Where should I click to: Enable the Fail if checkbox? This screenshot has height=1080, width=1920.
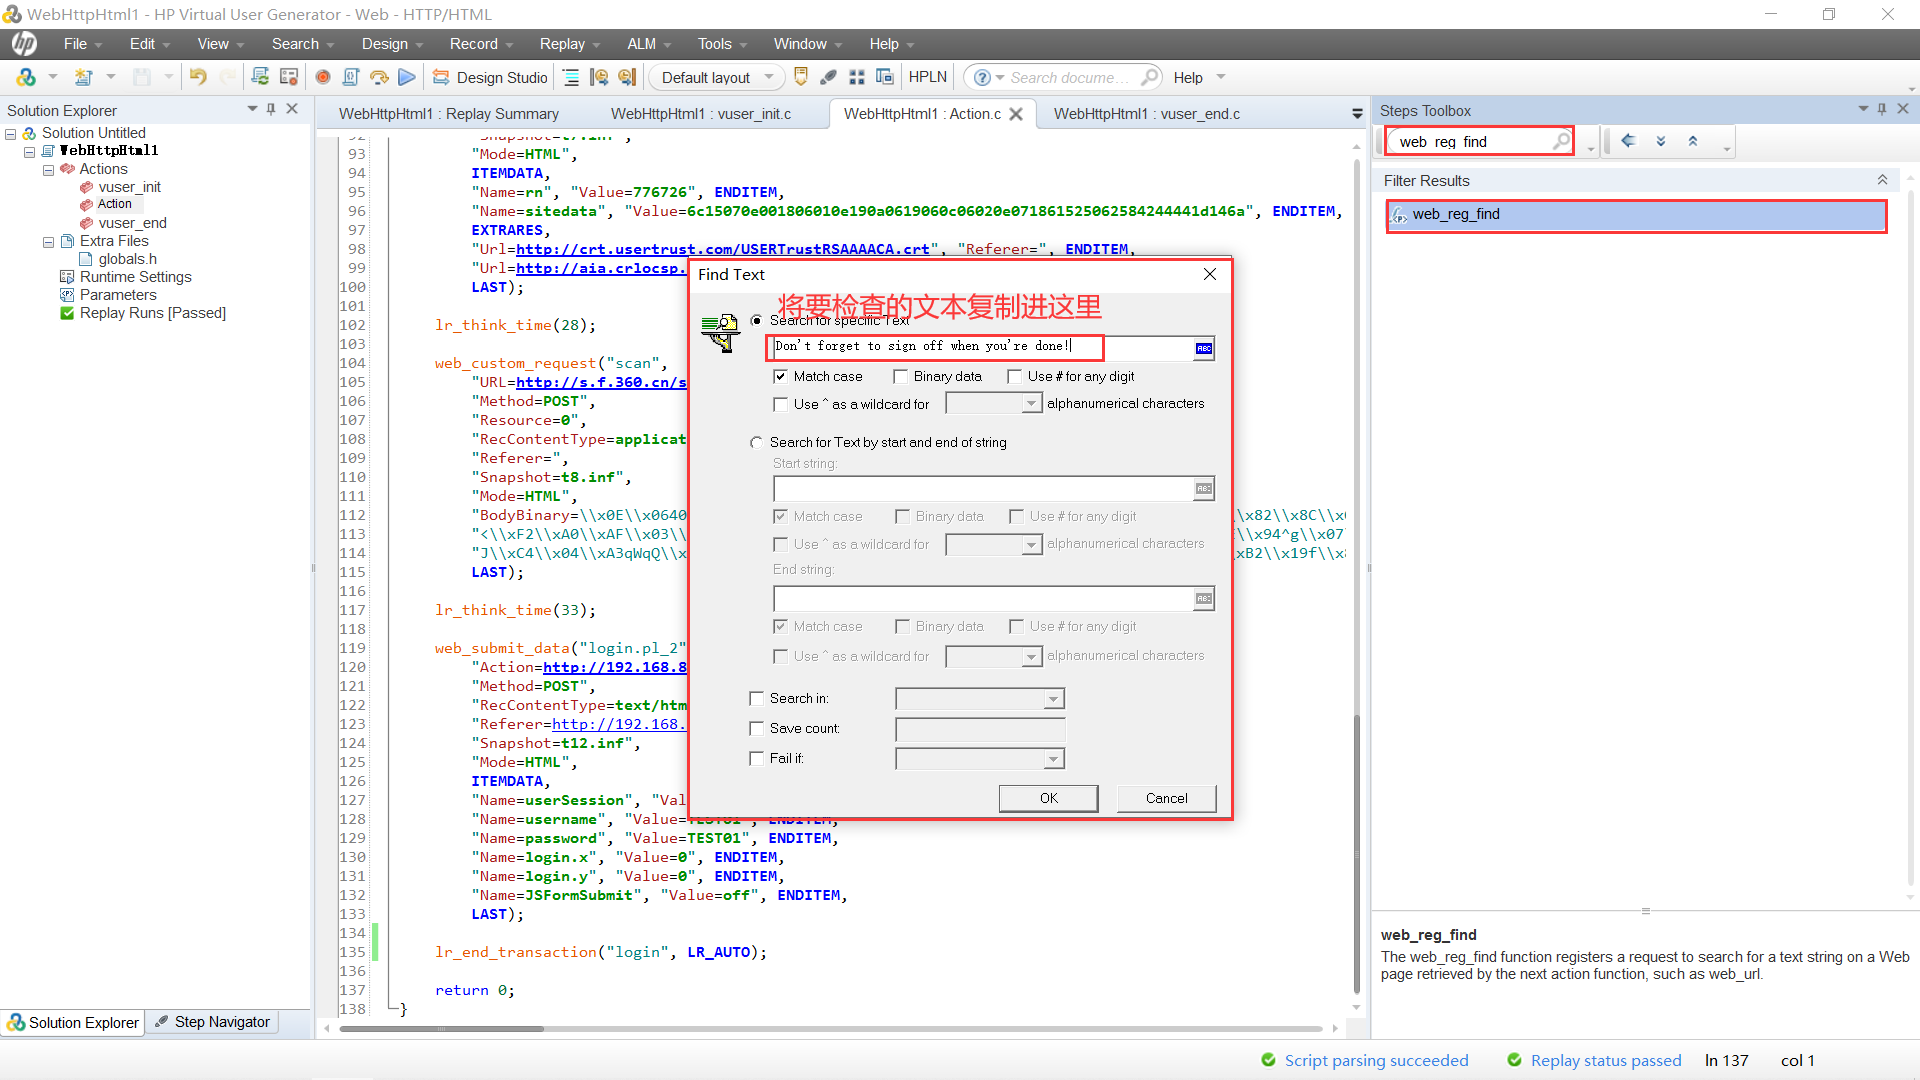(x=757, y=758)
